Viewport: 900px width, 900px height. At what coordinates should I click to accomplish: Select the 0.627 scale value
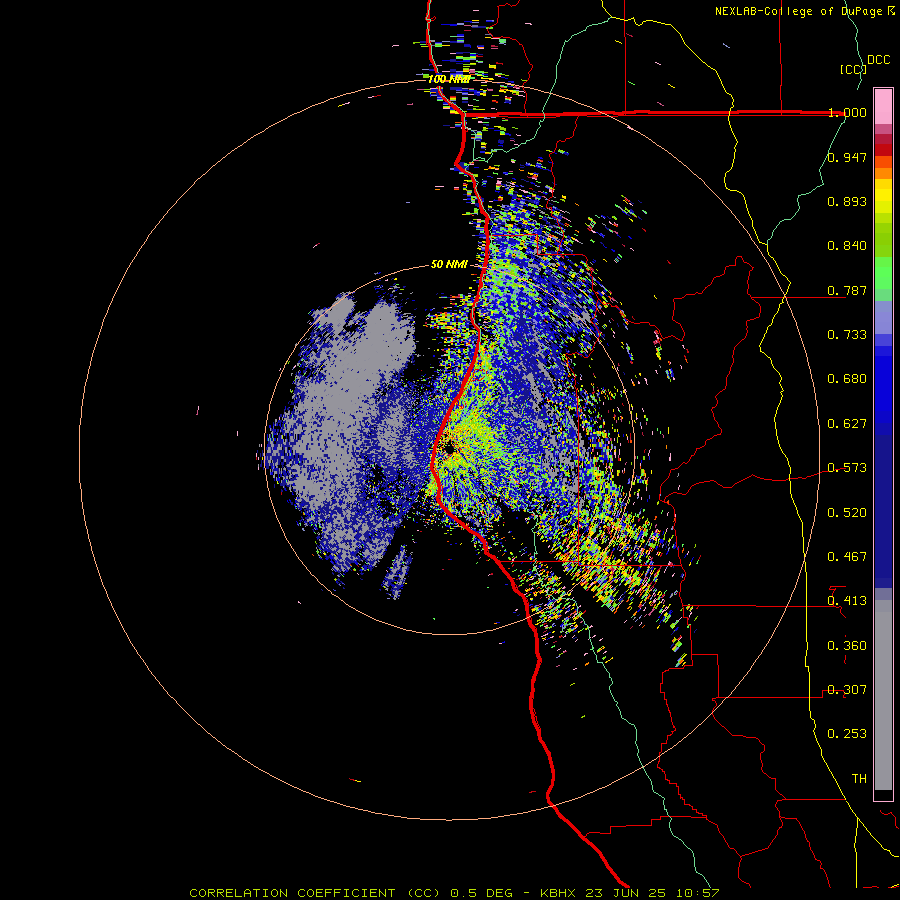847,424
